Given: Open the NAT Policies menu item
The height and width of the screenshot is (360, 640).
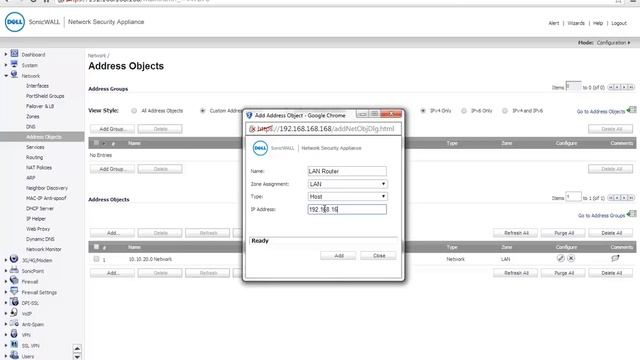Looking at the screenshot, I should 39,167.
